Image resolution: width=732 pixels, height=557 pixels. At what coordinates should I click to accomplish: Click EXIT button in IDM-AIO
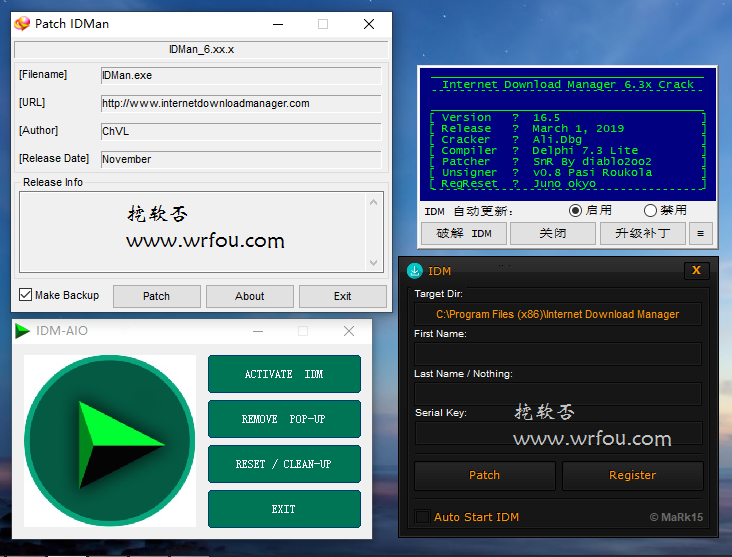pyautogui.click(x=284, y=509)
